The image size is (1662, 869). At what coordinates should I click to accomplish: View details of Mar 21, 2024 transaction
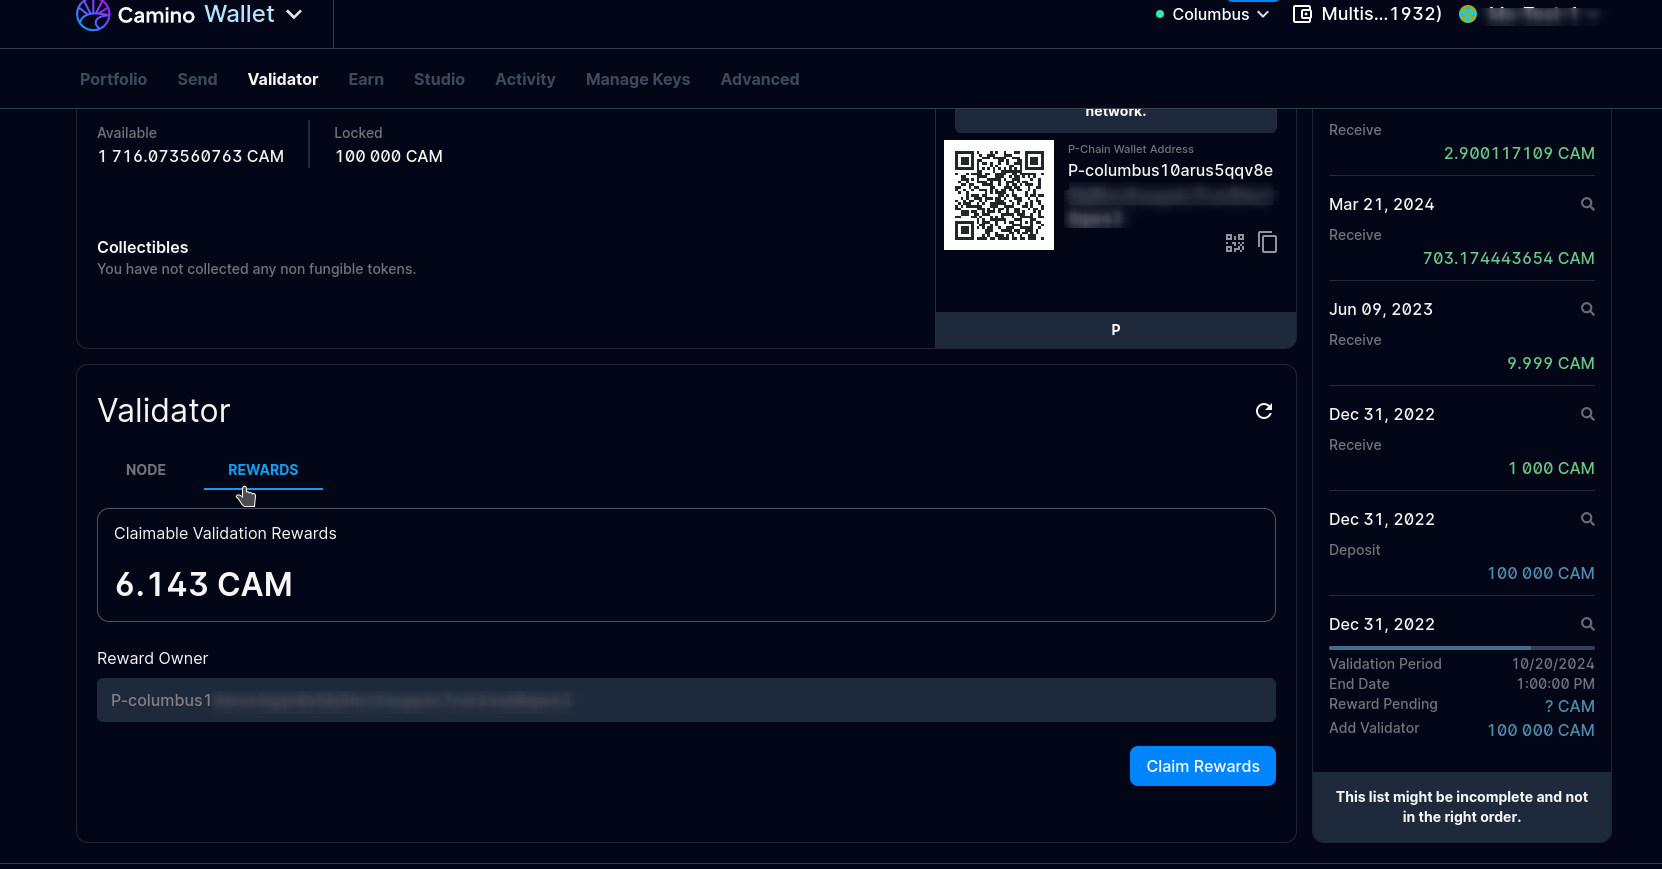coord(1587,204)
